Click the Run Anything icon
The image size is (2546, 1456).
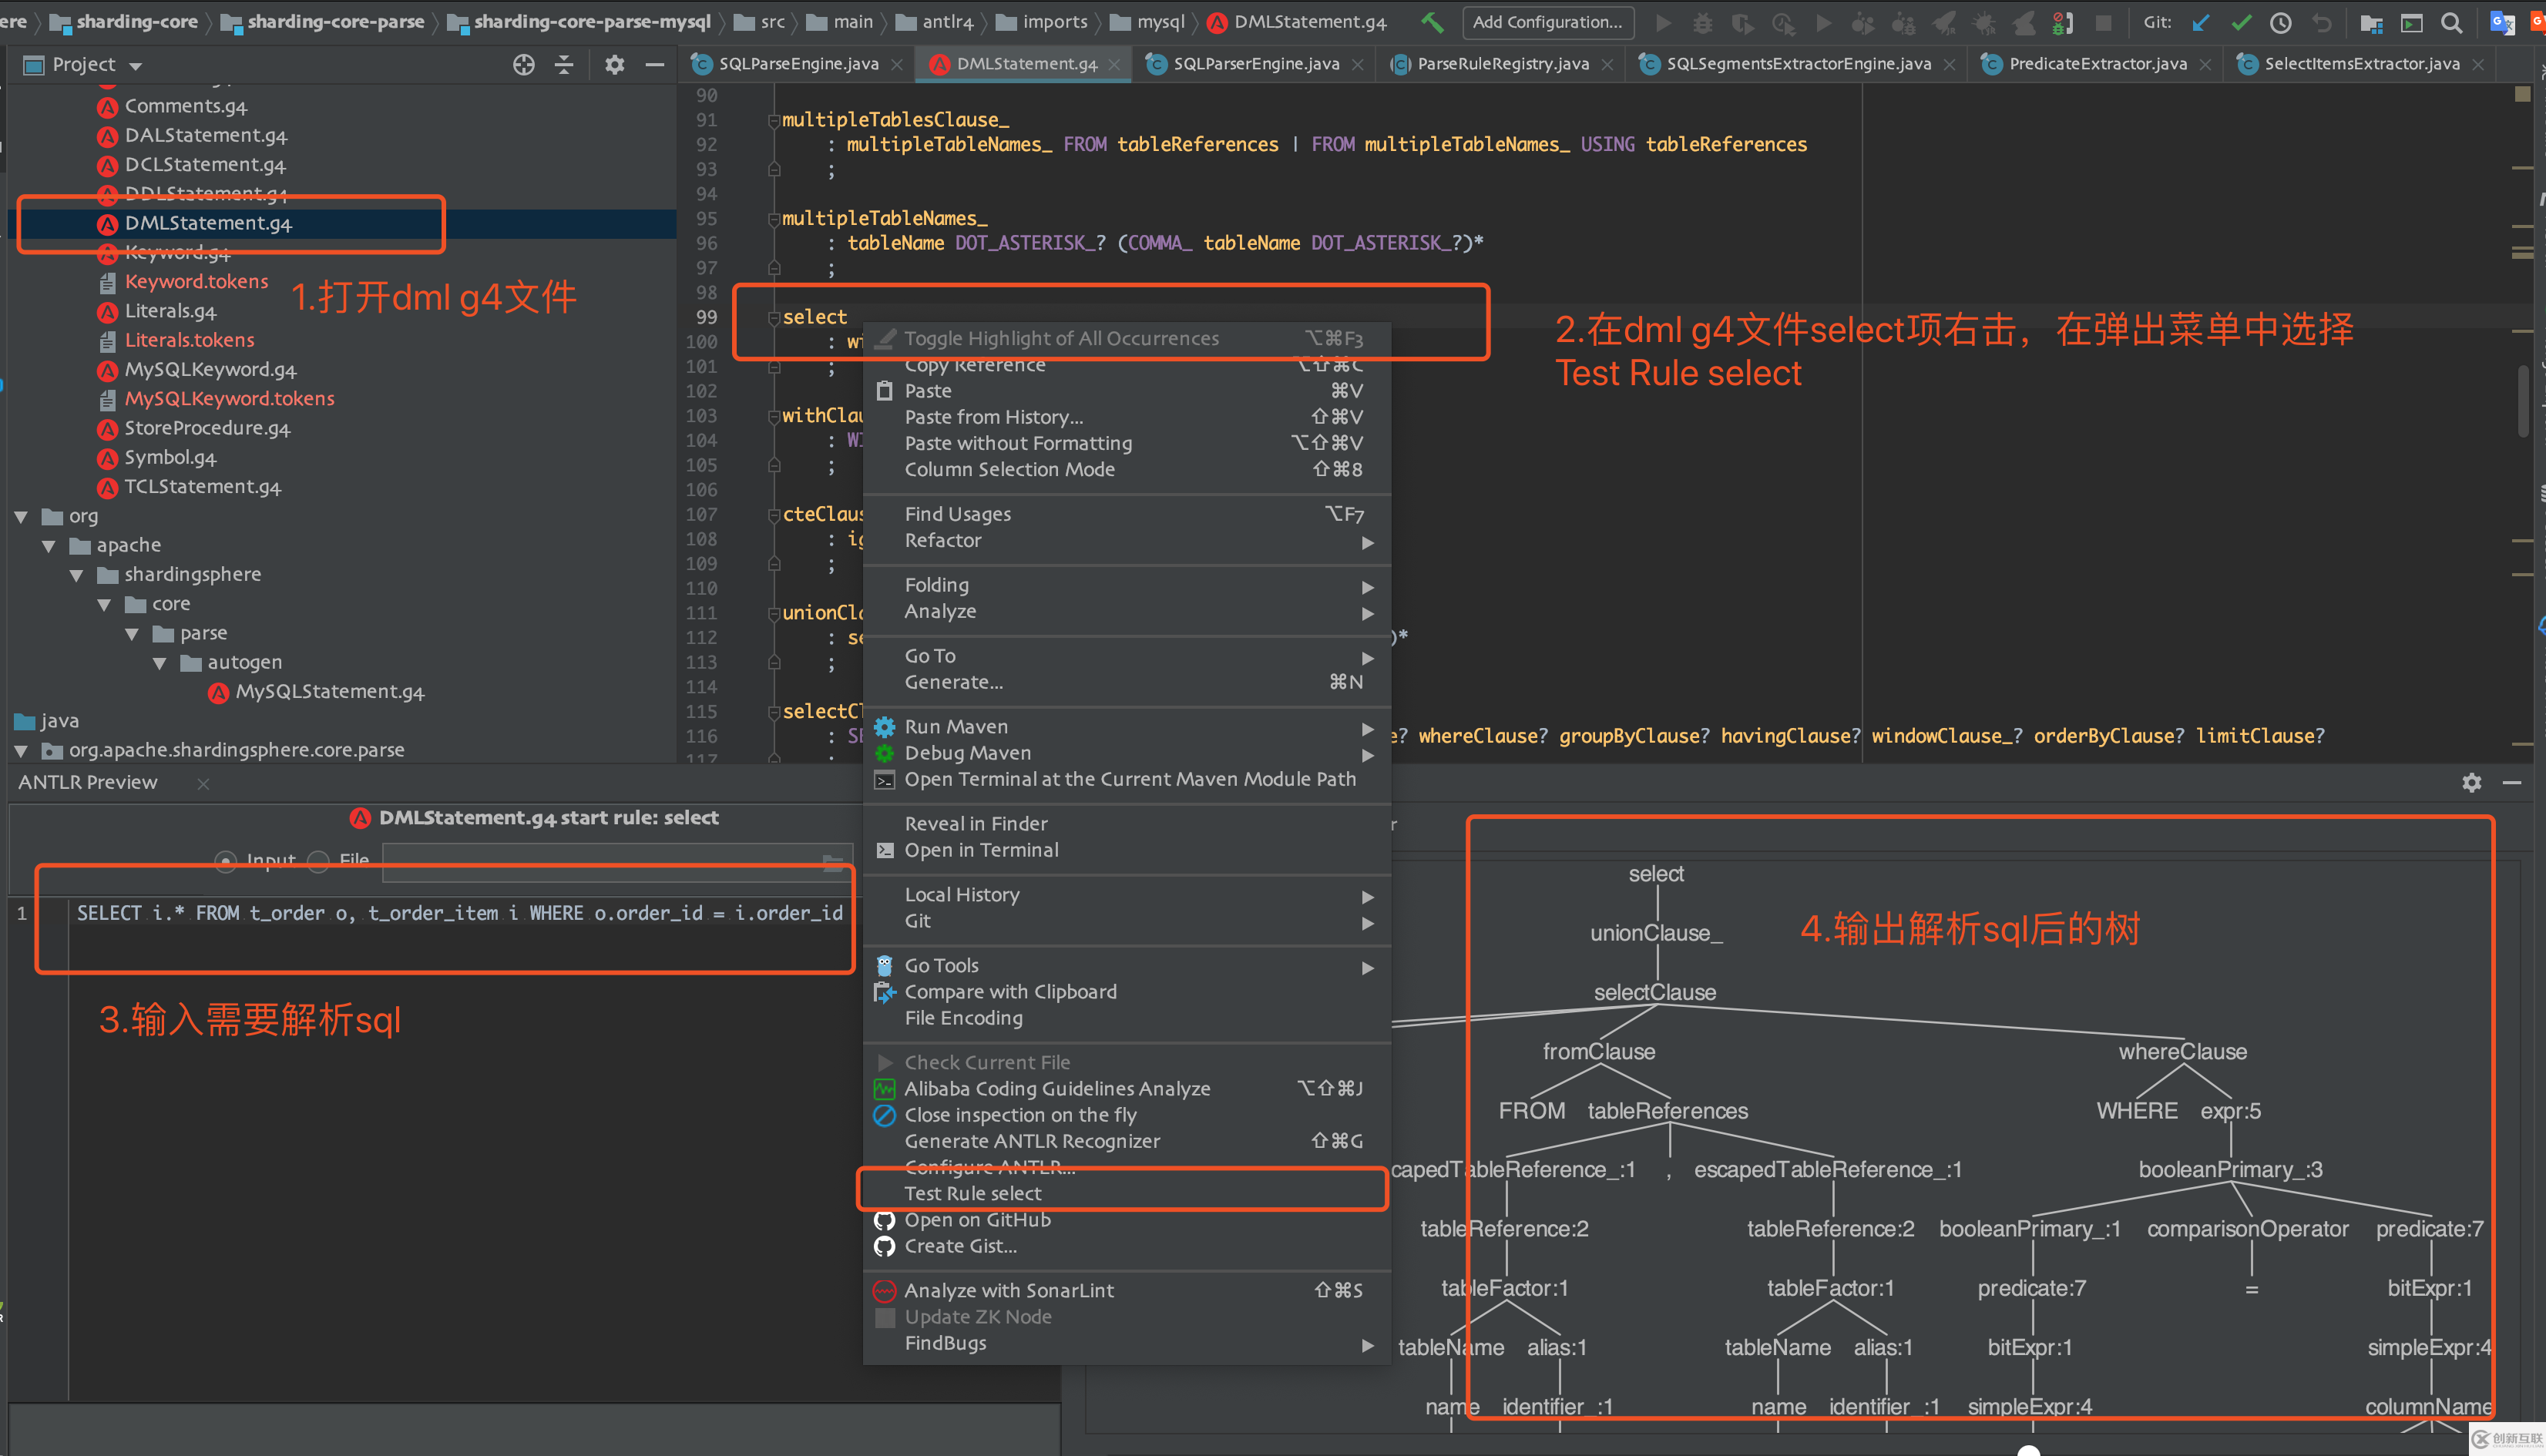coord(2411,22)
